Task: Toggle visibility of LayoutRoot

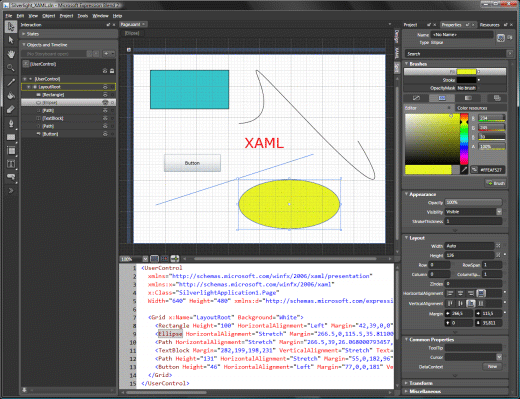Action: pos(105,87)
